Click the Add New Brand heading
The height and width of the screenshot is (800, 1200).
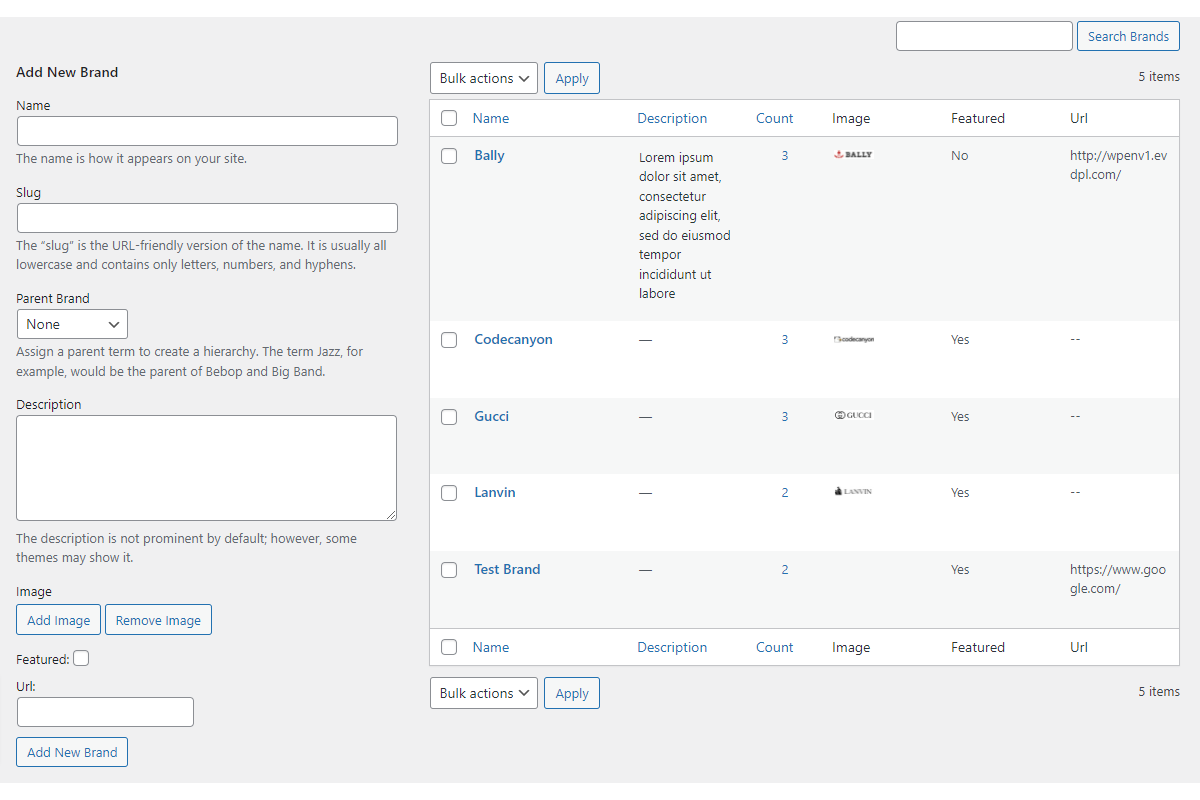pyautogui.click(x=67, y=72)
